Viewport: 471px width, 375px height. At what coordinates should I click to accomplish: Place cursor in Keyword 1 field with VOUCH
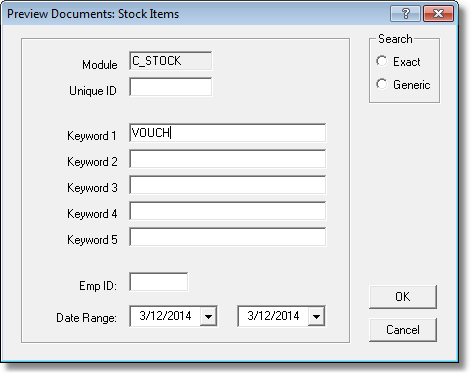tap(227, 133)
